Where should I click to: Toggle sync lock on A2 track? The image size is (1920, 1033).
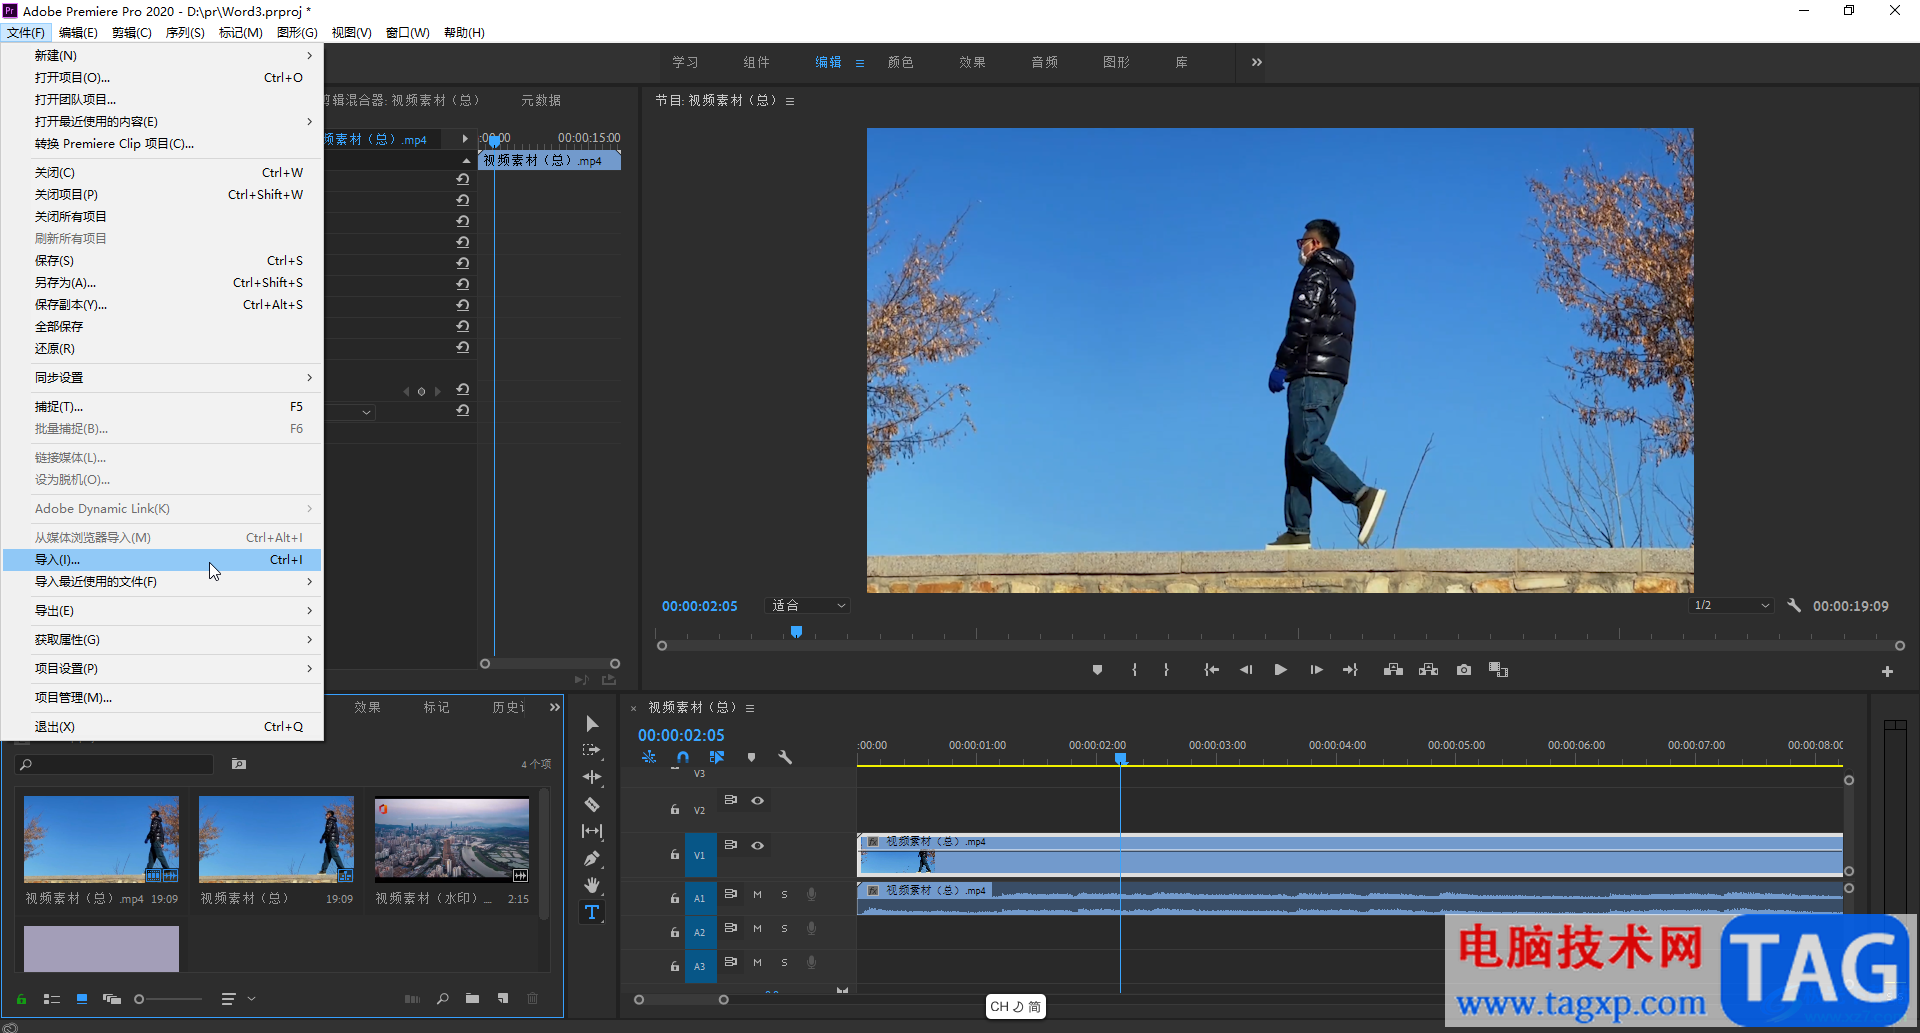[731, 928]
